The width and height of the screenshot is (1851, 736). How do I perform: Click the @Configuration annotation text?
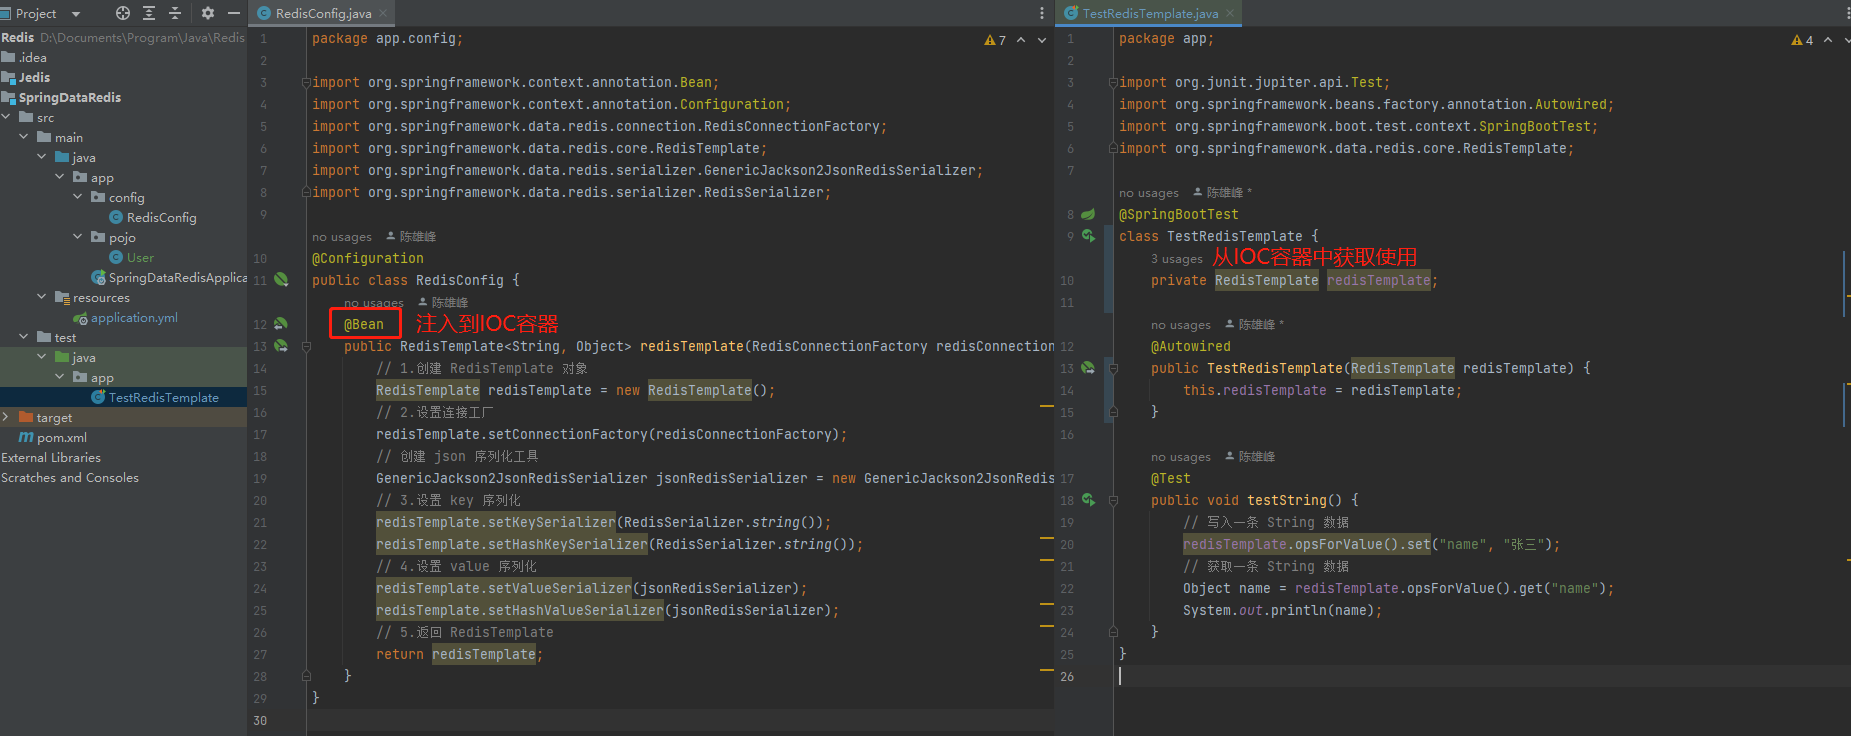tap(368, 258)
